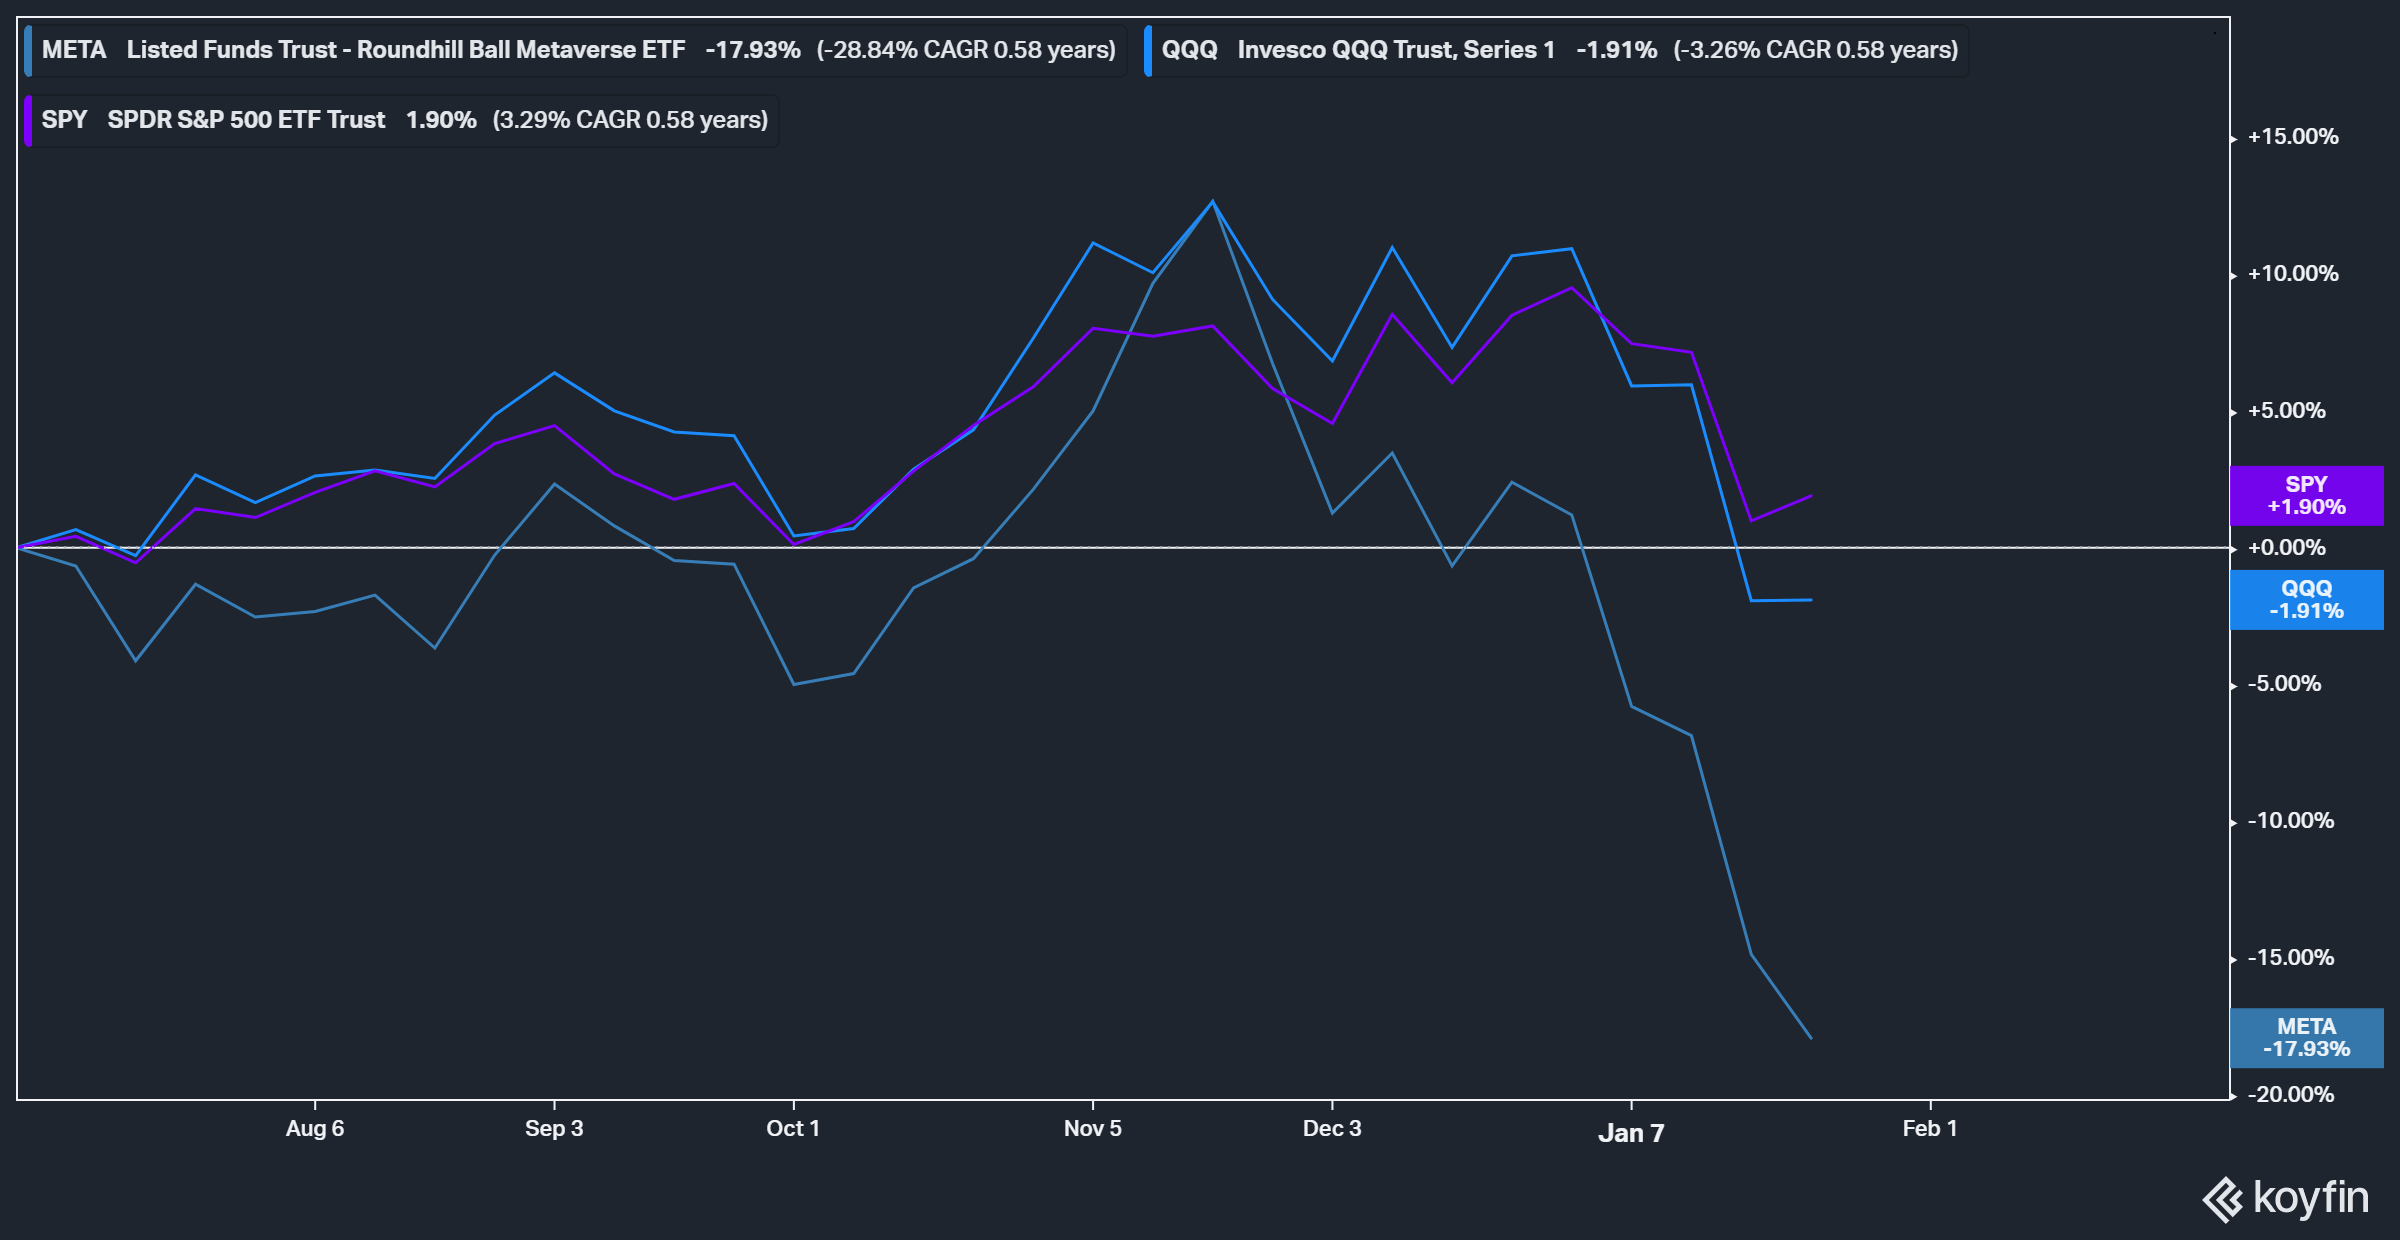Click SPY purple legend color bar
This screenshot has width=2400, height=1240.
28,120
